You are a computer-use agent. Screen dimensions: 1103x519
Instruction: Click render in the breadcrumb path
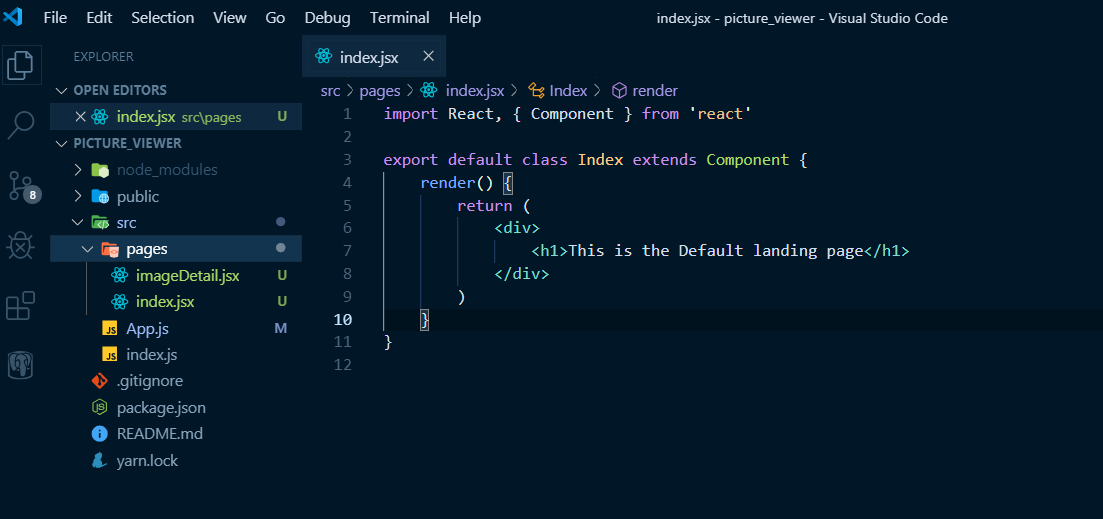click(655, 90)
